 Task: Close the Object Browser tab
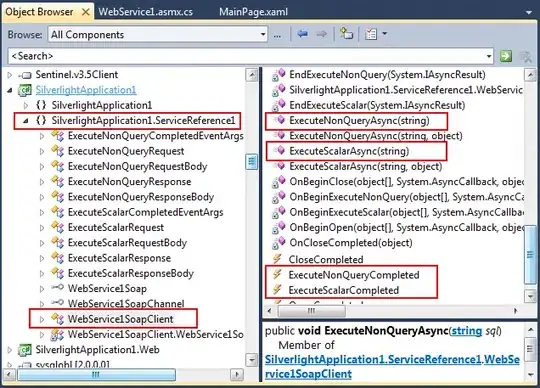click(x=86, y=12)
